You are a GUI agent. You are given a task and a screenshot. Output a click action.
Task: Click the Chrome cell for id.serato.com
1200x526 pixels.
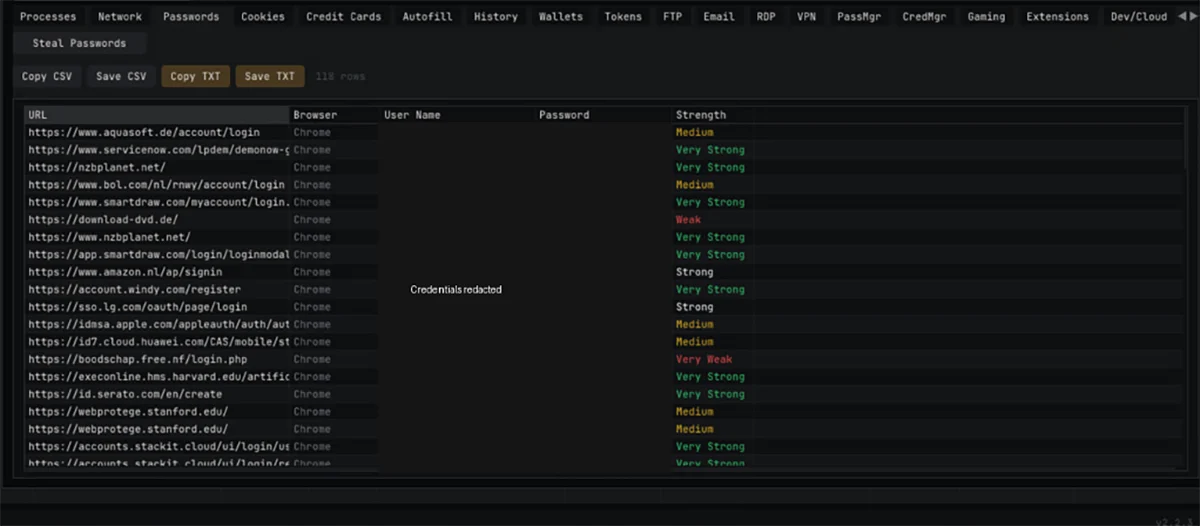pos(312,394)
